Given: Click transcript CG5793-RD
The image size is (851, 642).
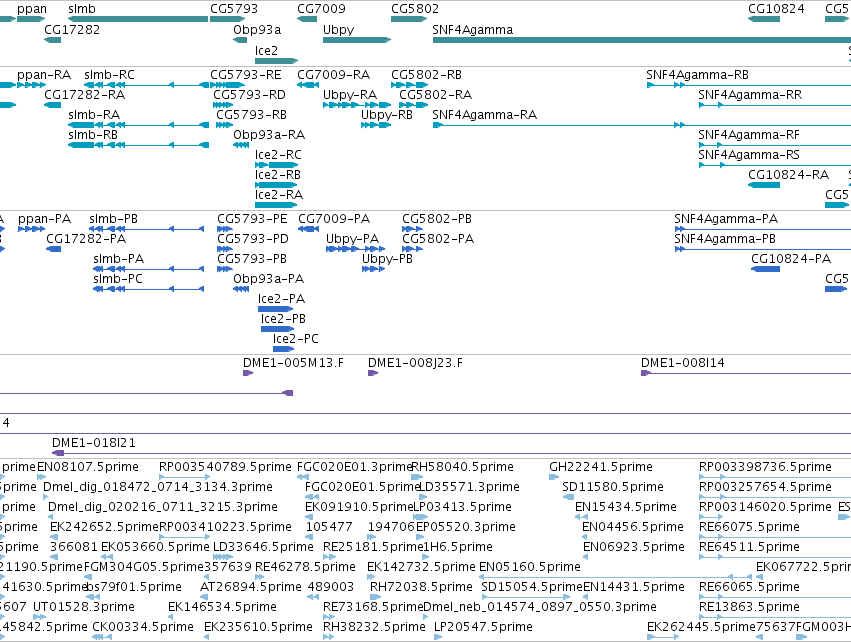Looking at the screenshot, I should 249,94.
